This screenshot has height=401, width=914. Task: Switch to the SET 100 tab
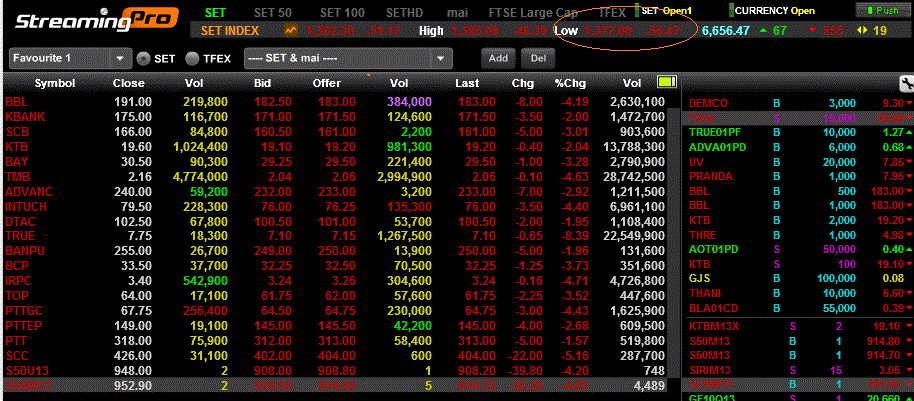click(343, 12)
